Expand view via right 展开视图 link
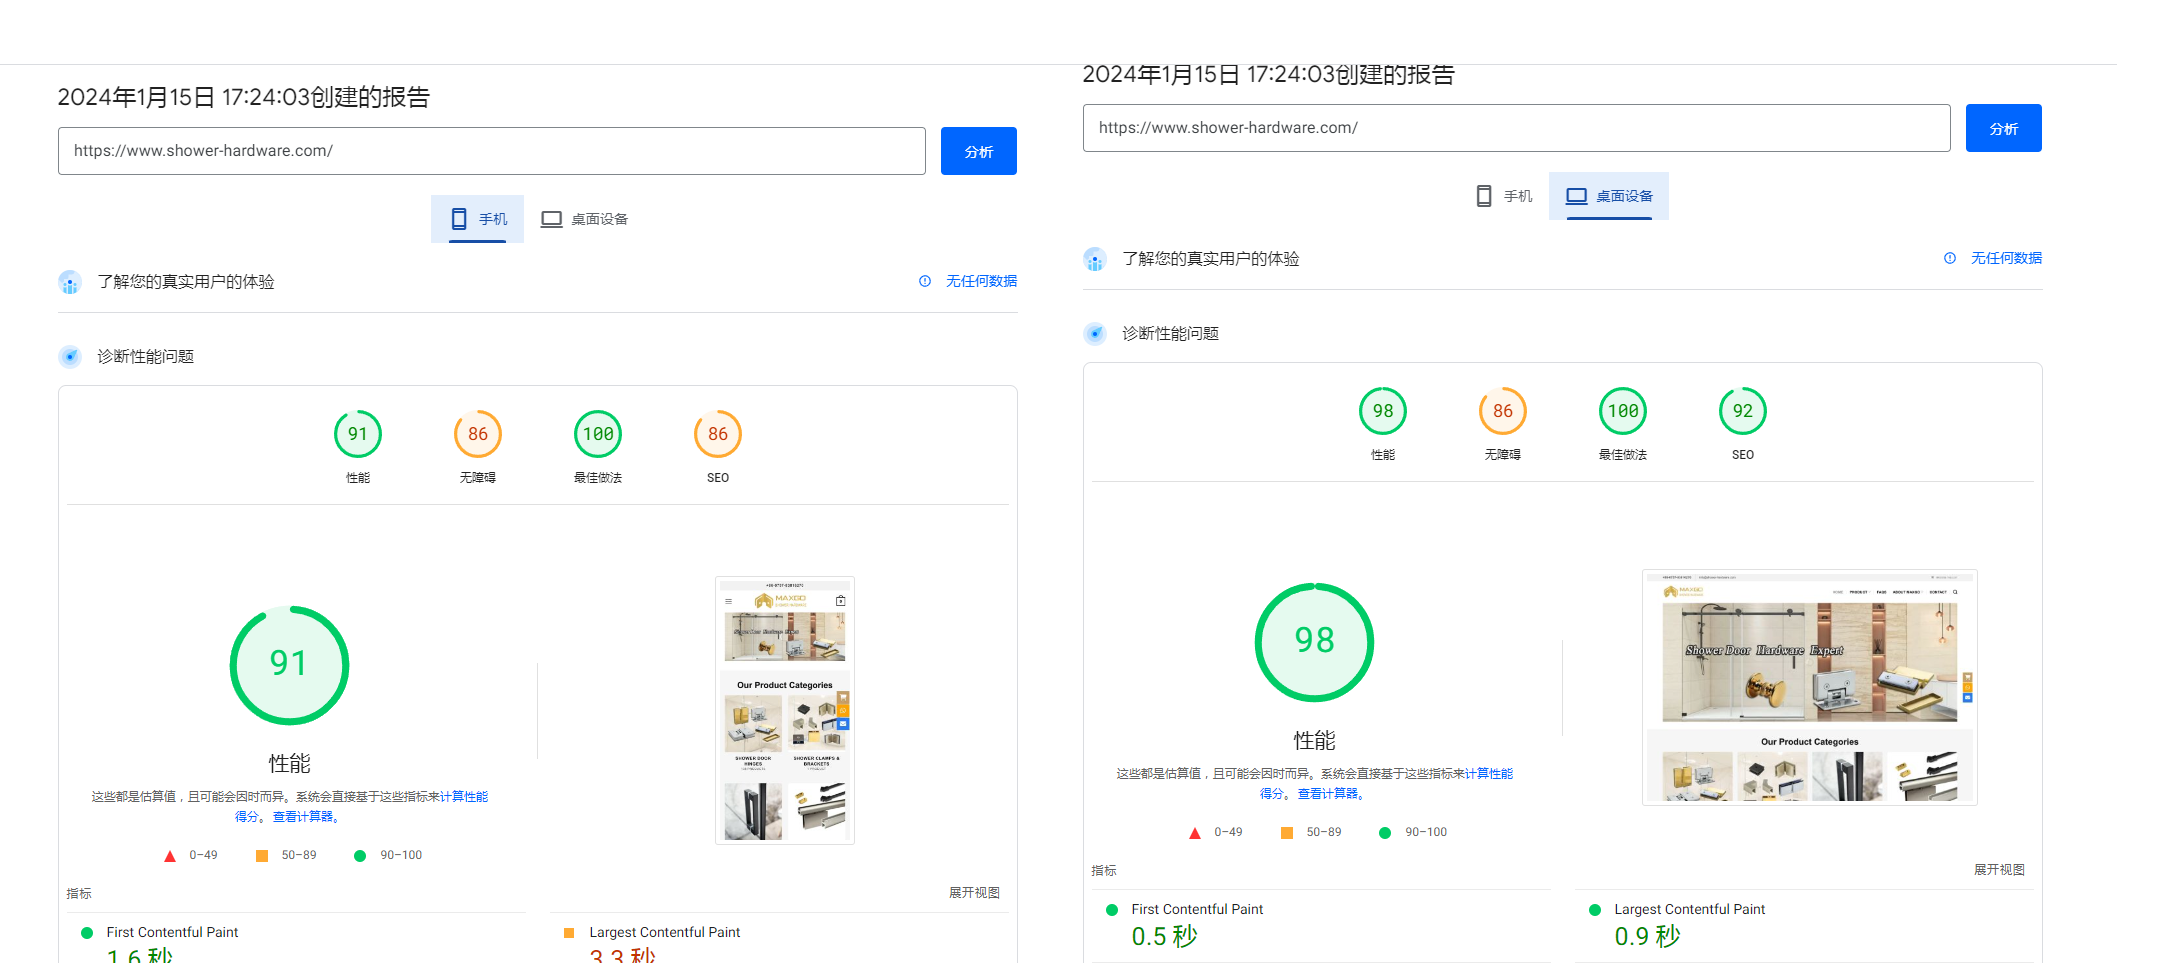 [2000, 869]
